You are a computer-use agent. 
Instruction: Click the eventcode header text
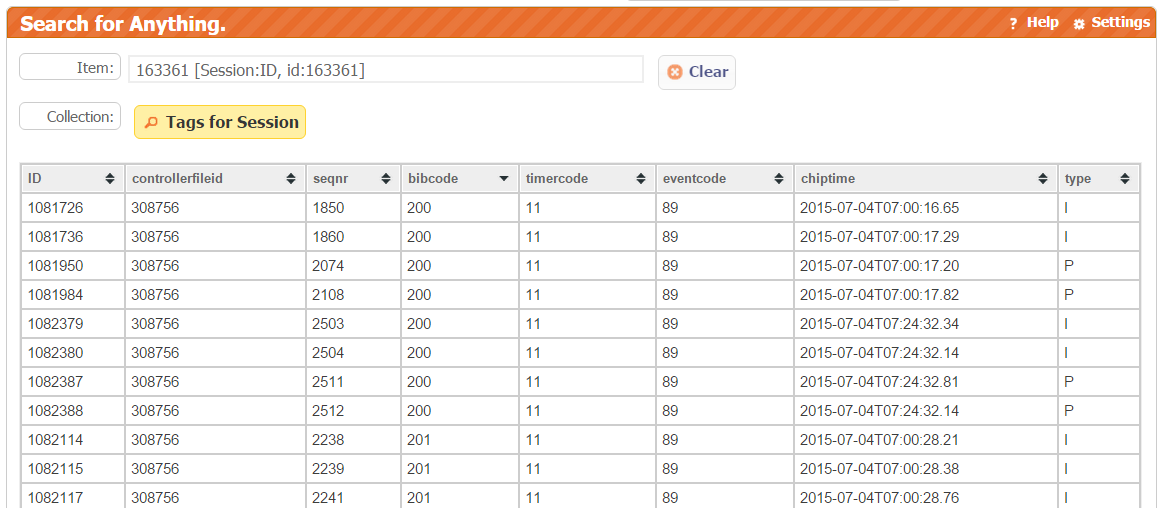point(695,178)
